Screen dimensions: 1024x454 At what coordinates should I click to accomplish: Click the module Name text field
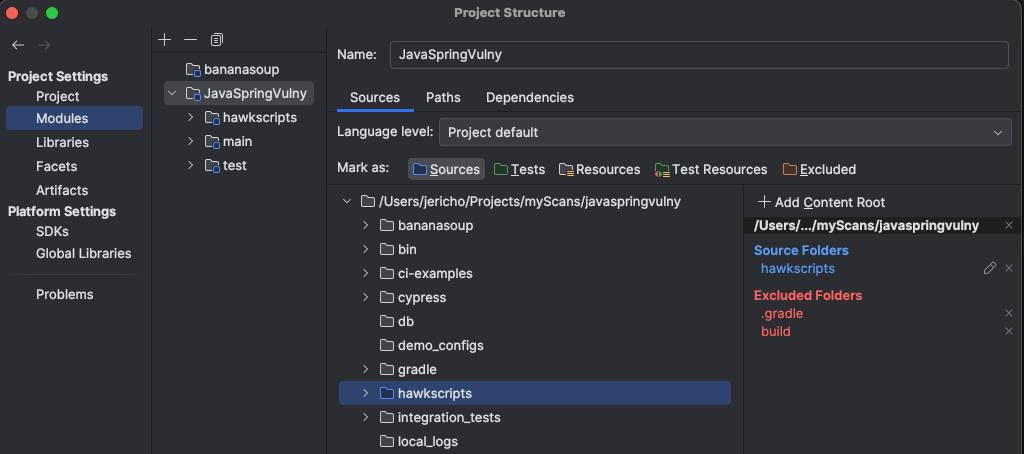[x=699, y=55]
